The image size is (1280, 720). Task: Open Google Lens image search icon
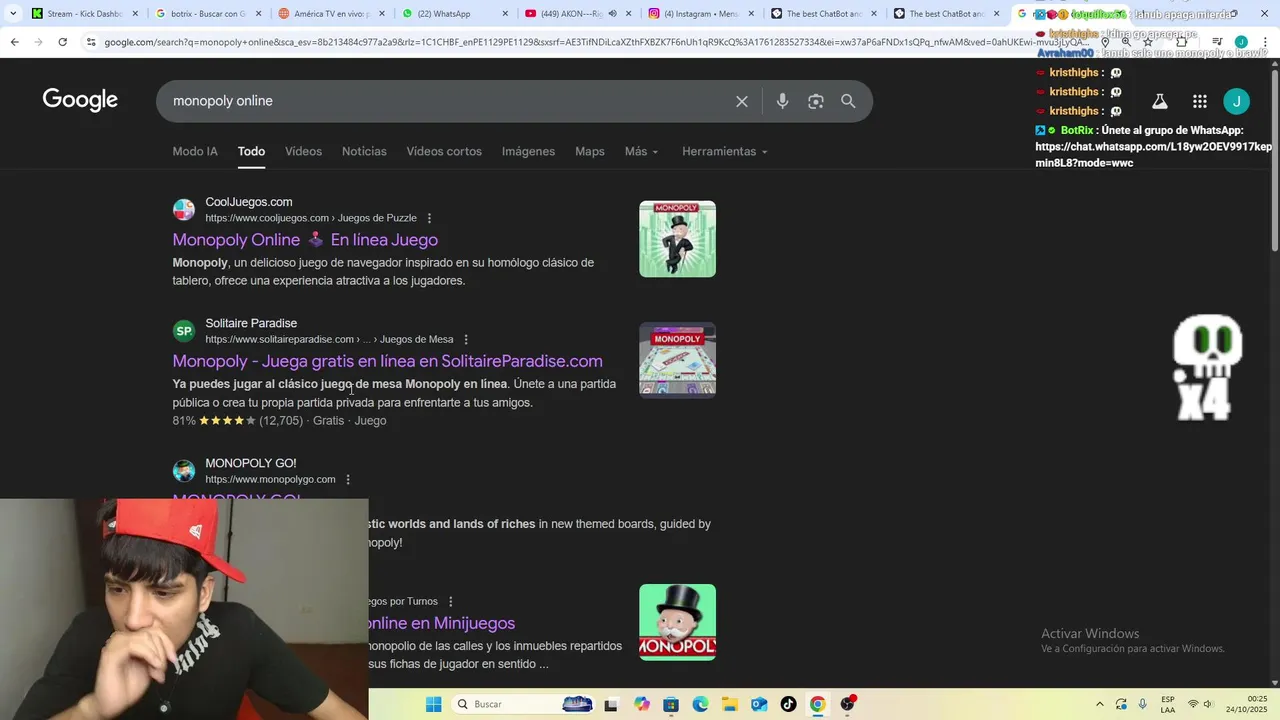pos(816,101)
